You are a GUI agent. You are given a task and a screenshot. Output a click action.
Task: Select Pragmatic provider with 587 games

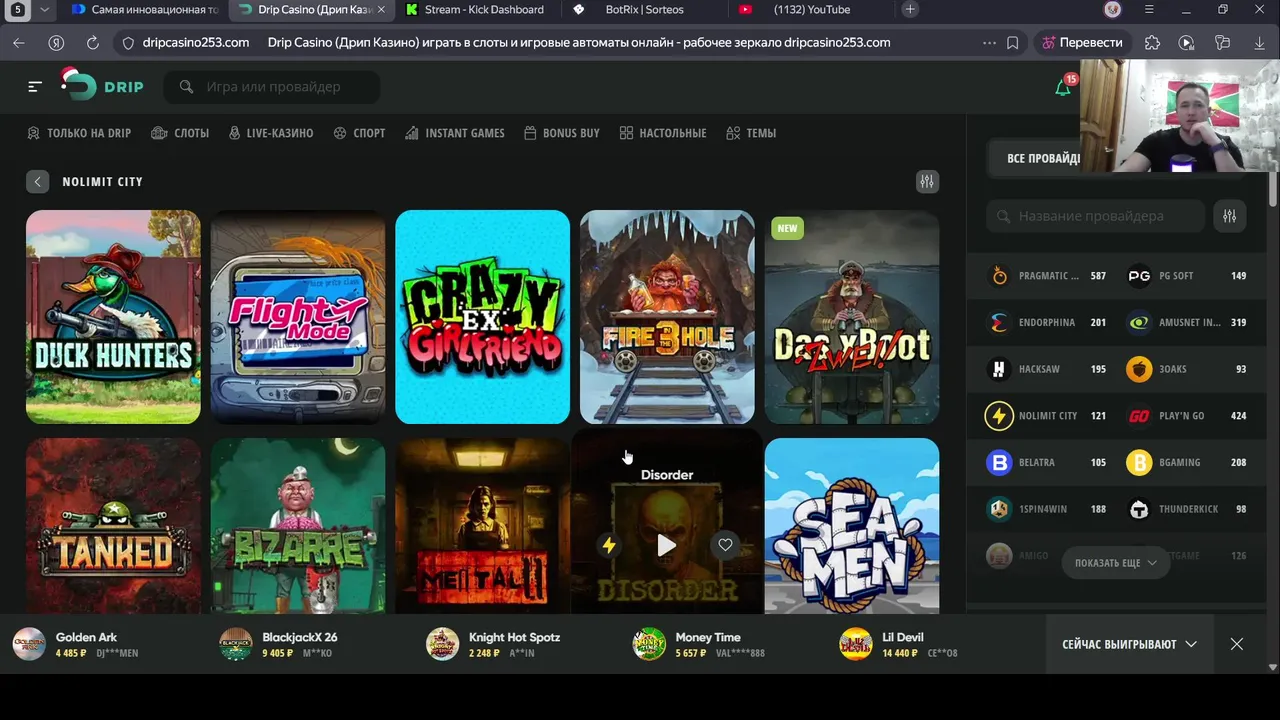(x=1047, y=276)
